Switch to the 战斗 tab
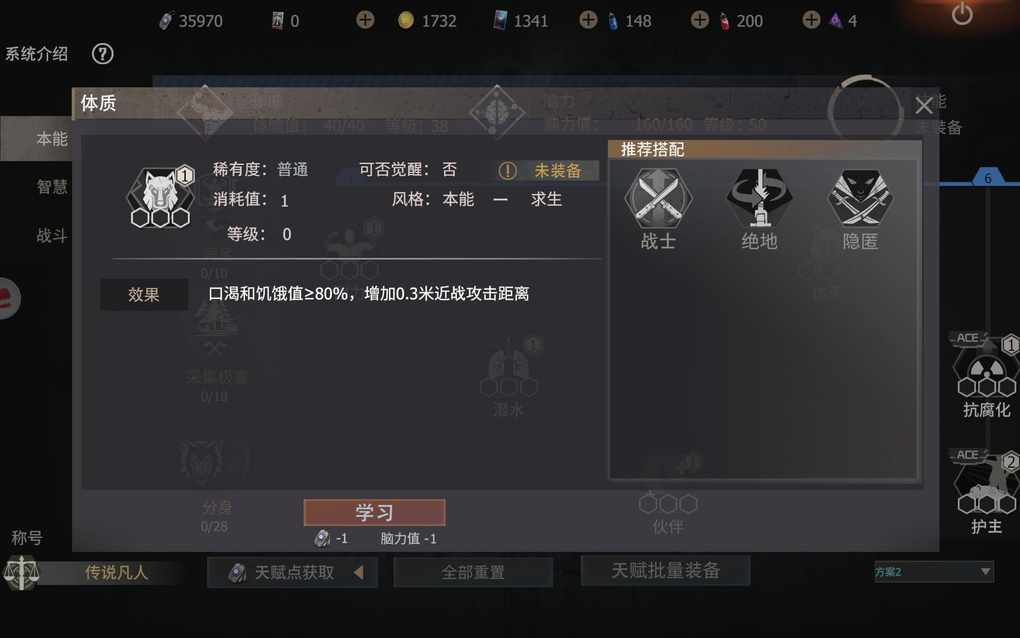Viewport: 1020px width, 638px height. click(52, 235)
